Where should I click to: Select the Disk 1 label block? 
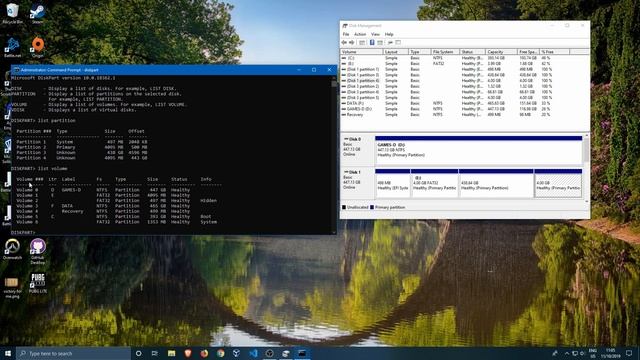click(x=357, y=182)
